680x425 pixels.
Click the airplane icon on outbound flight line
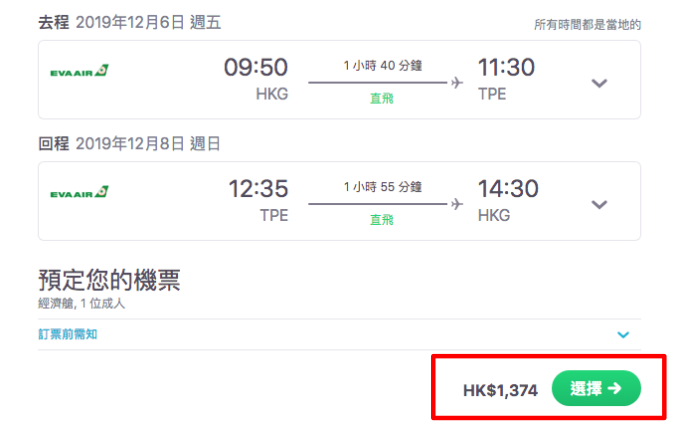(x=457, y=82)
